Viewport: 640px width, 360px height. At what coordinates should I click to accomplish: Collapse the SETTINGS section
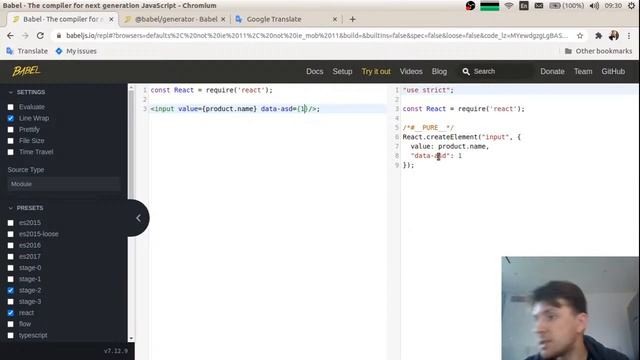pyautogui.click(x=27, y=92)
